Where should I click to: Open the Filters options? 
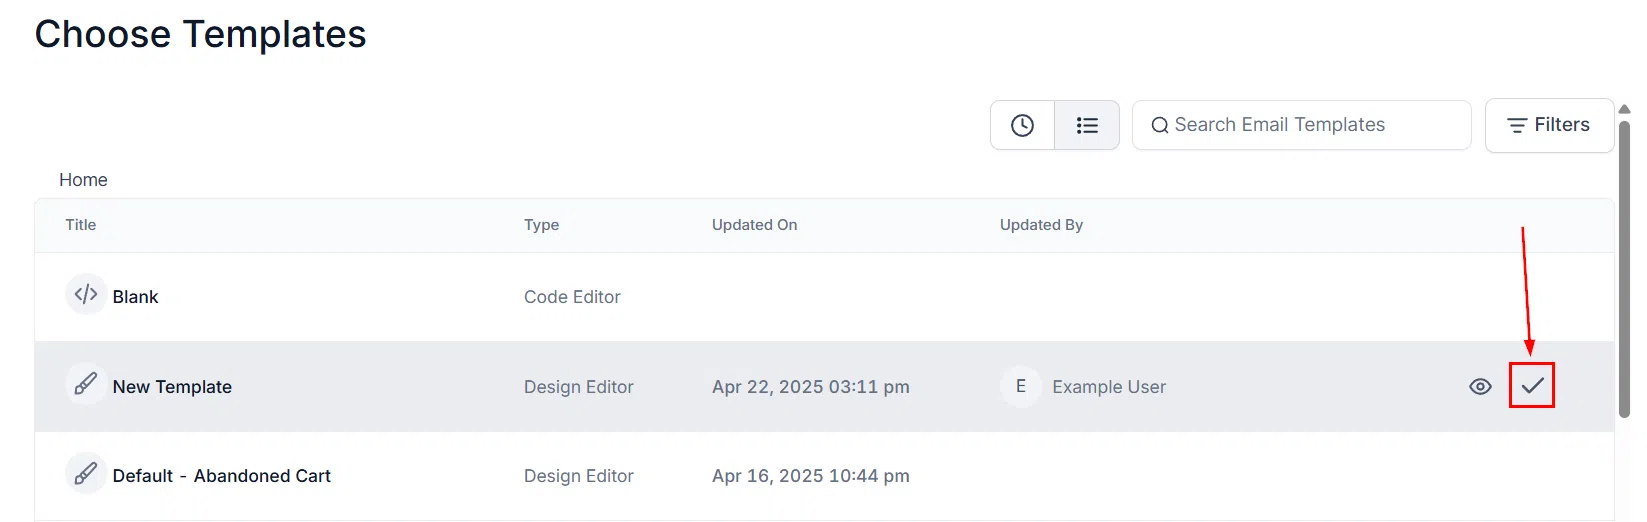point(1549,125)
